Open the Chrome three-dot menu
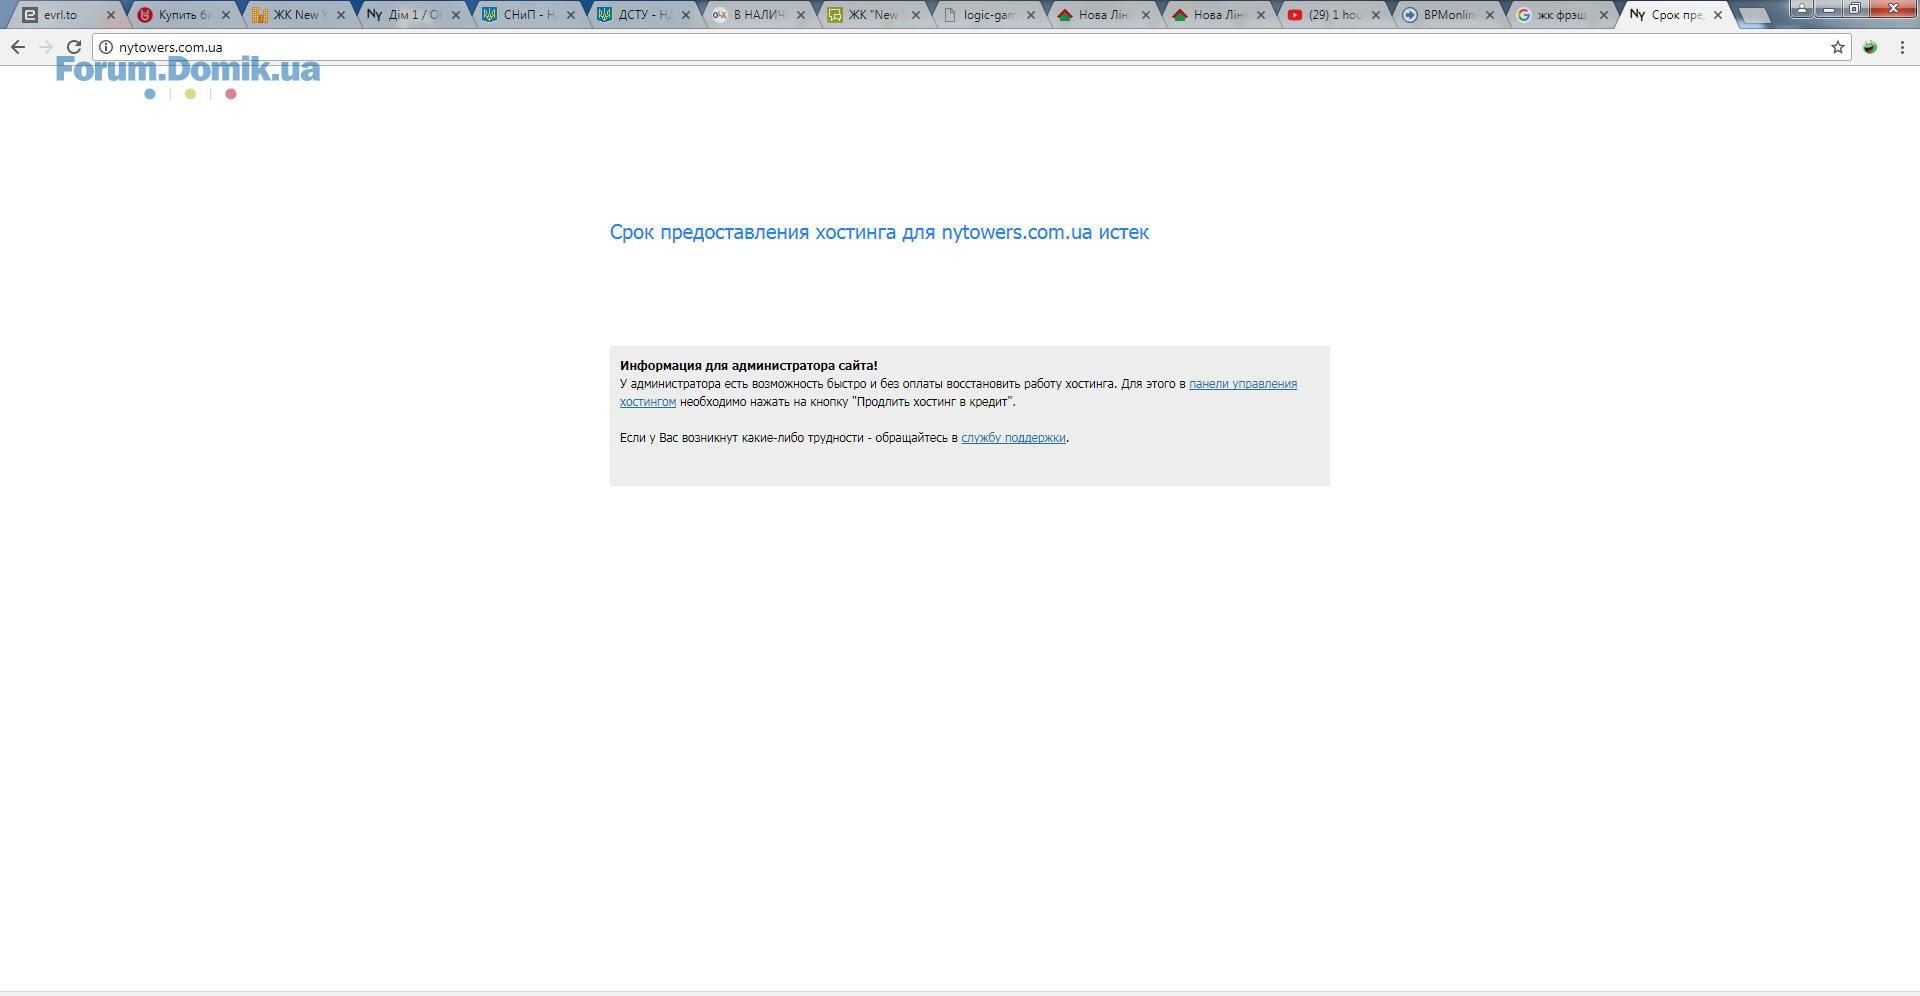1920x996 pixels. [x=1902, y=47]
